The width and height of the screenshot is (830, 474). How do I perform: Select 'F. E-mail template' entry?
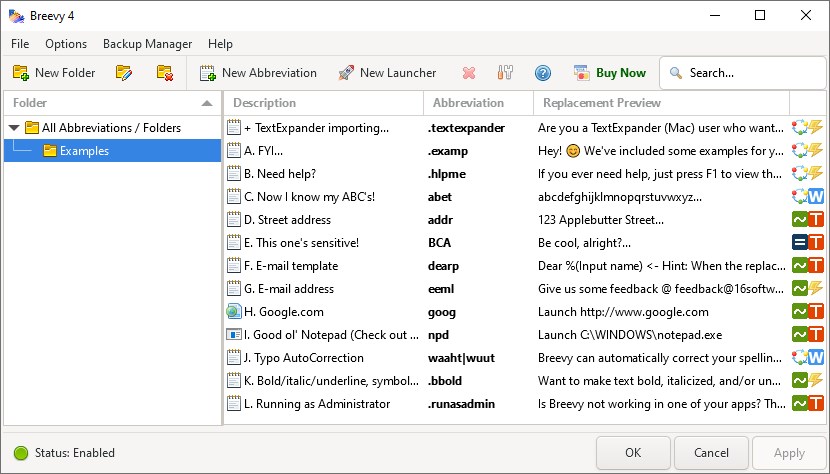[291, 266]
